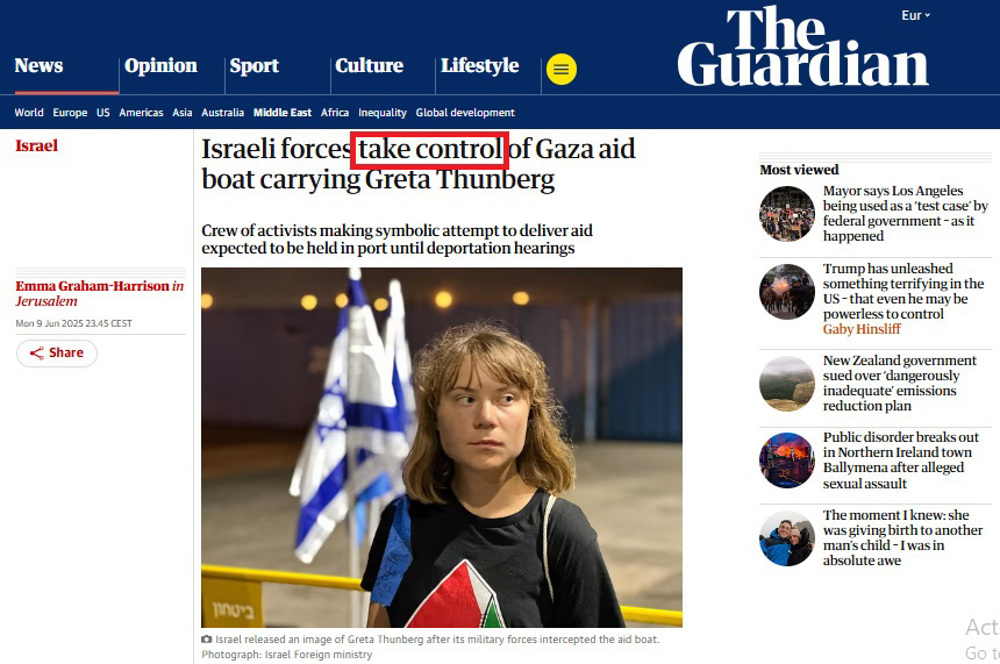The image size is (1000, 664).
Task: Open the yellow hamburger menu button
Action: pos(561,69)
